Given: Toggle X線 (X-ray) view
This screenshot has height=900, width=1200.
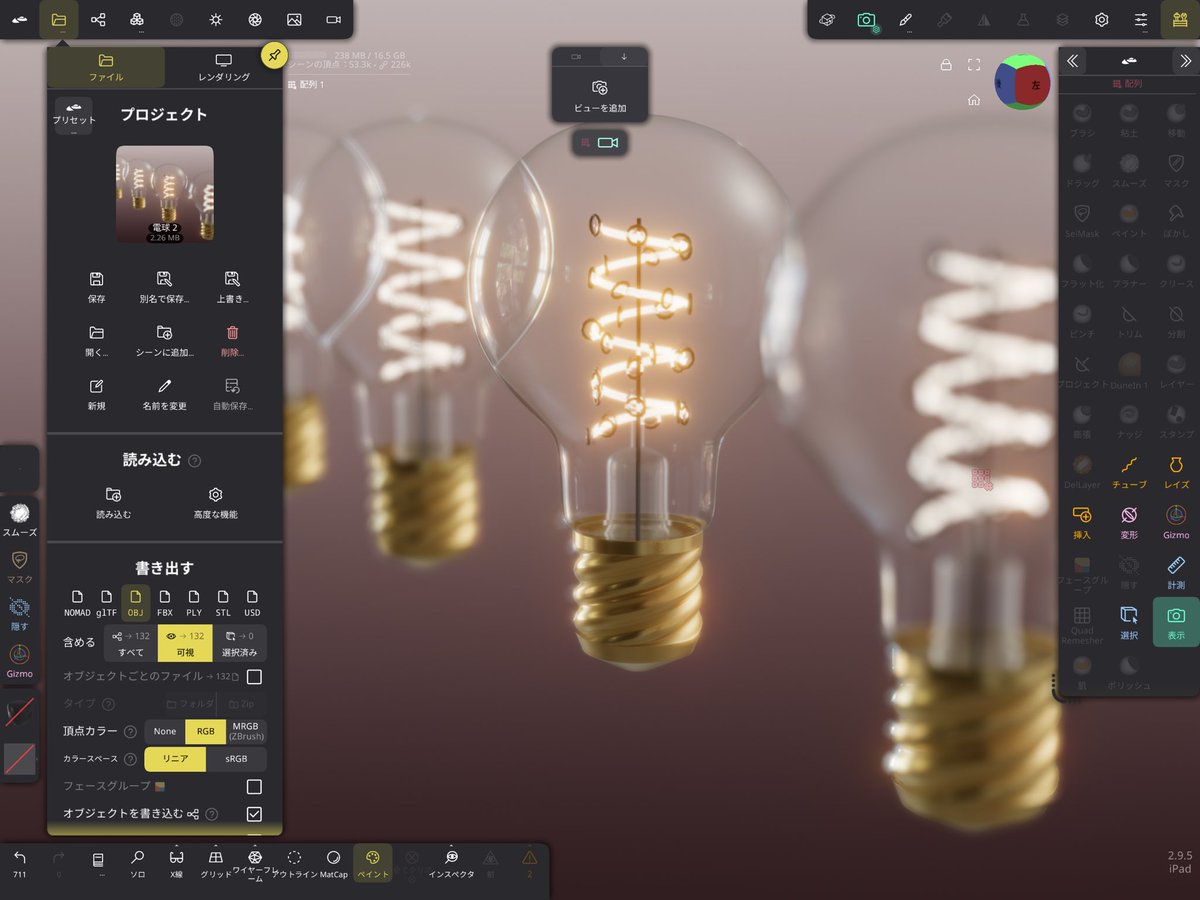Looking at the screenshot, I should click(176, 863).
